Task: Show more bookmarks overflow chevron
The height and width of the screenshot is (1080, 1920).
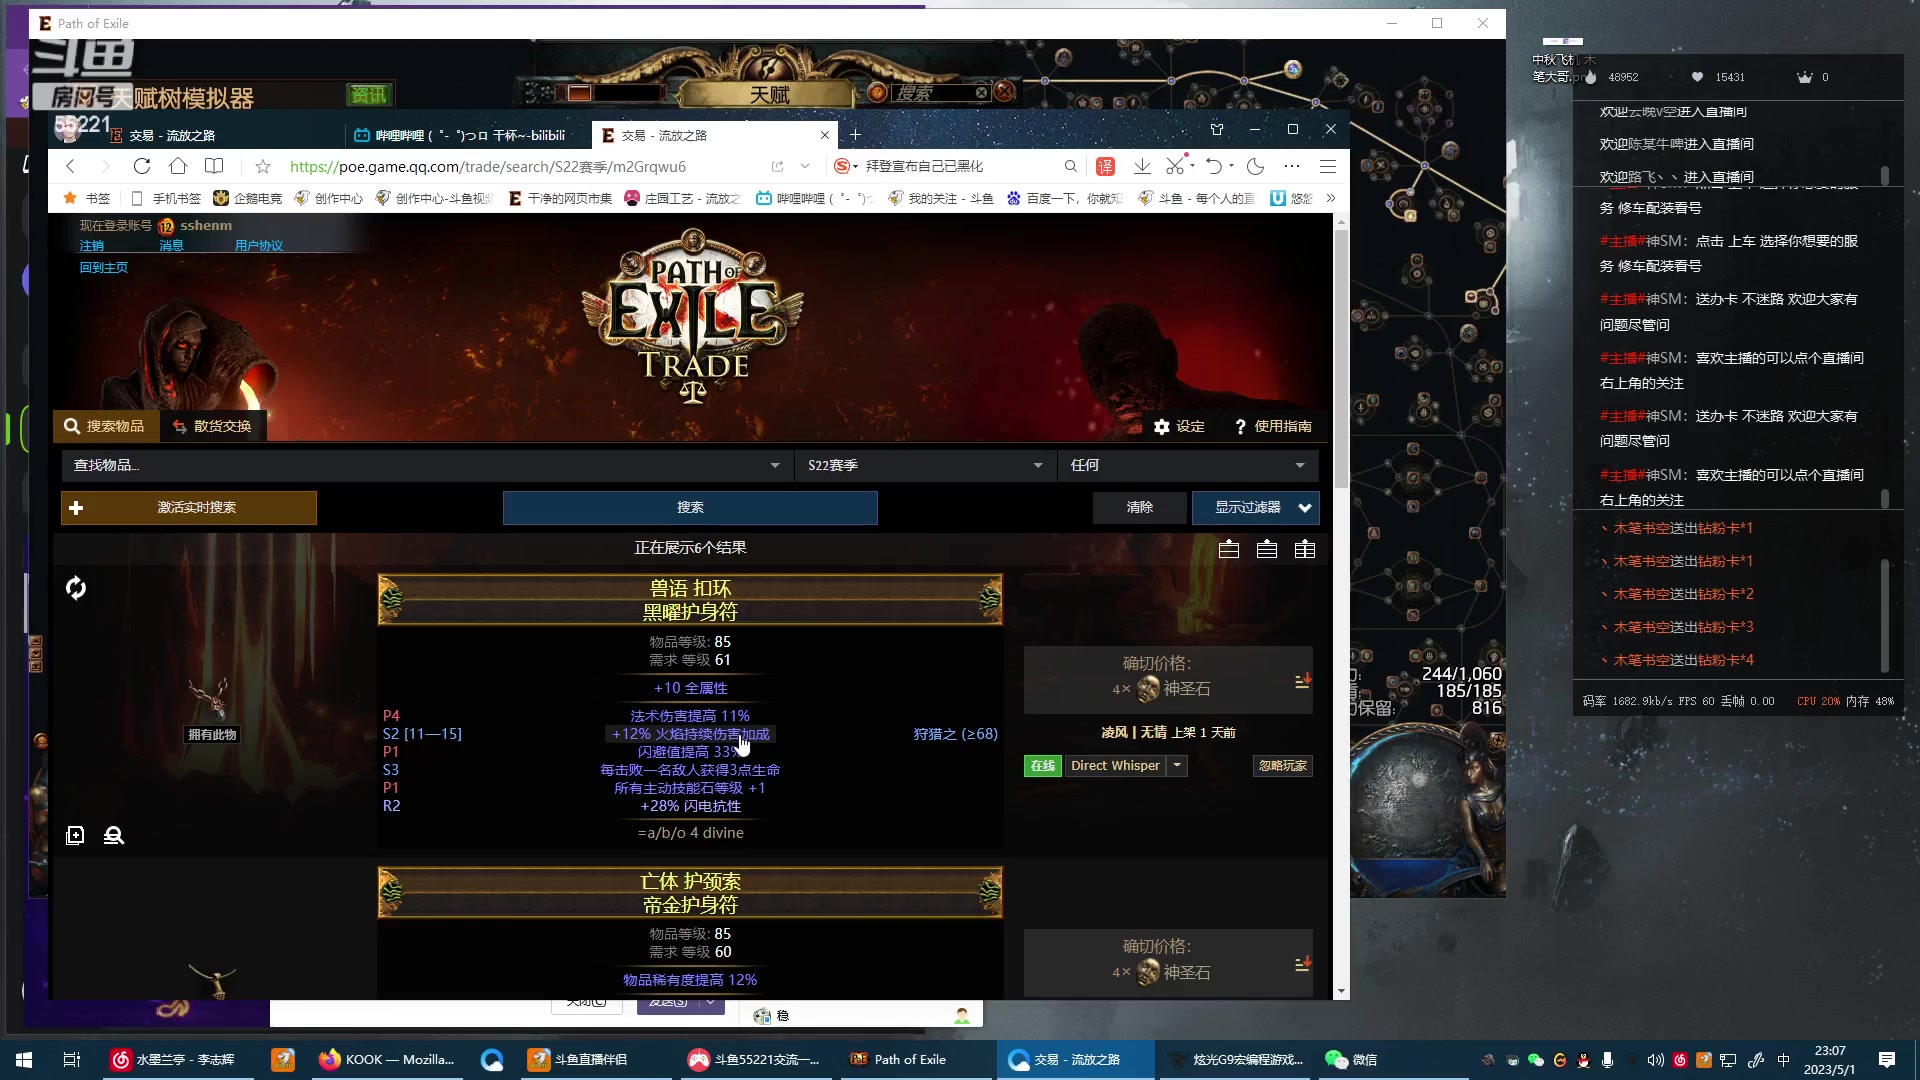Action: click(1330, 198)
